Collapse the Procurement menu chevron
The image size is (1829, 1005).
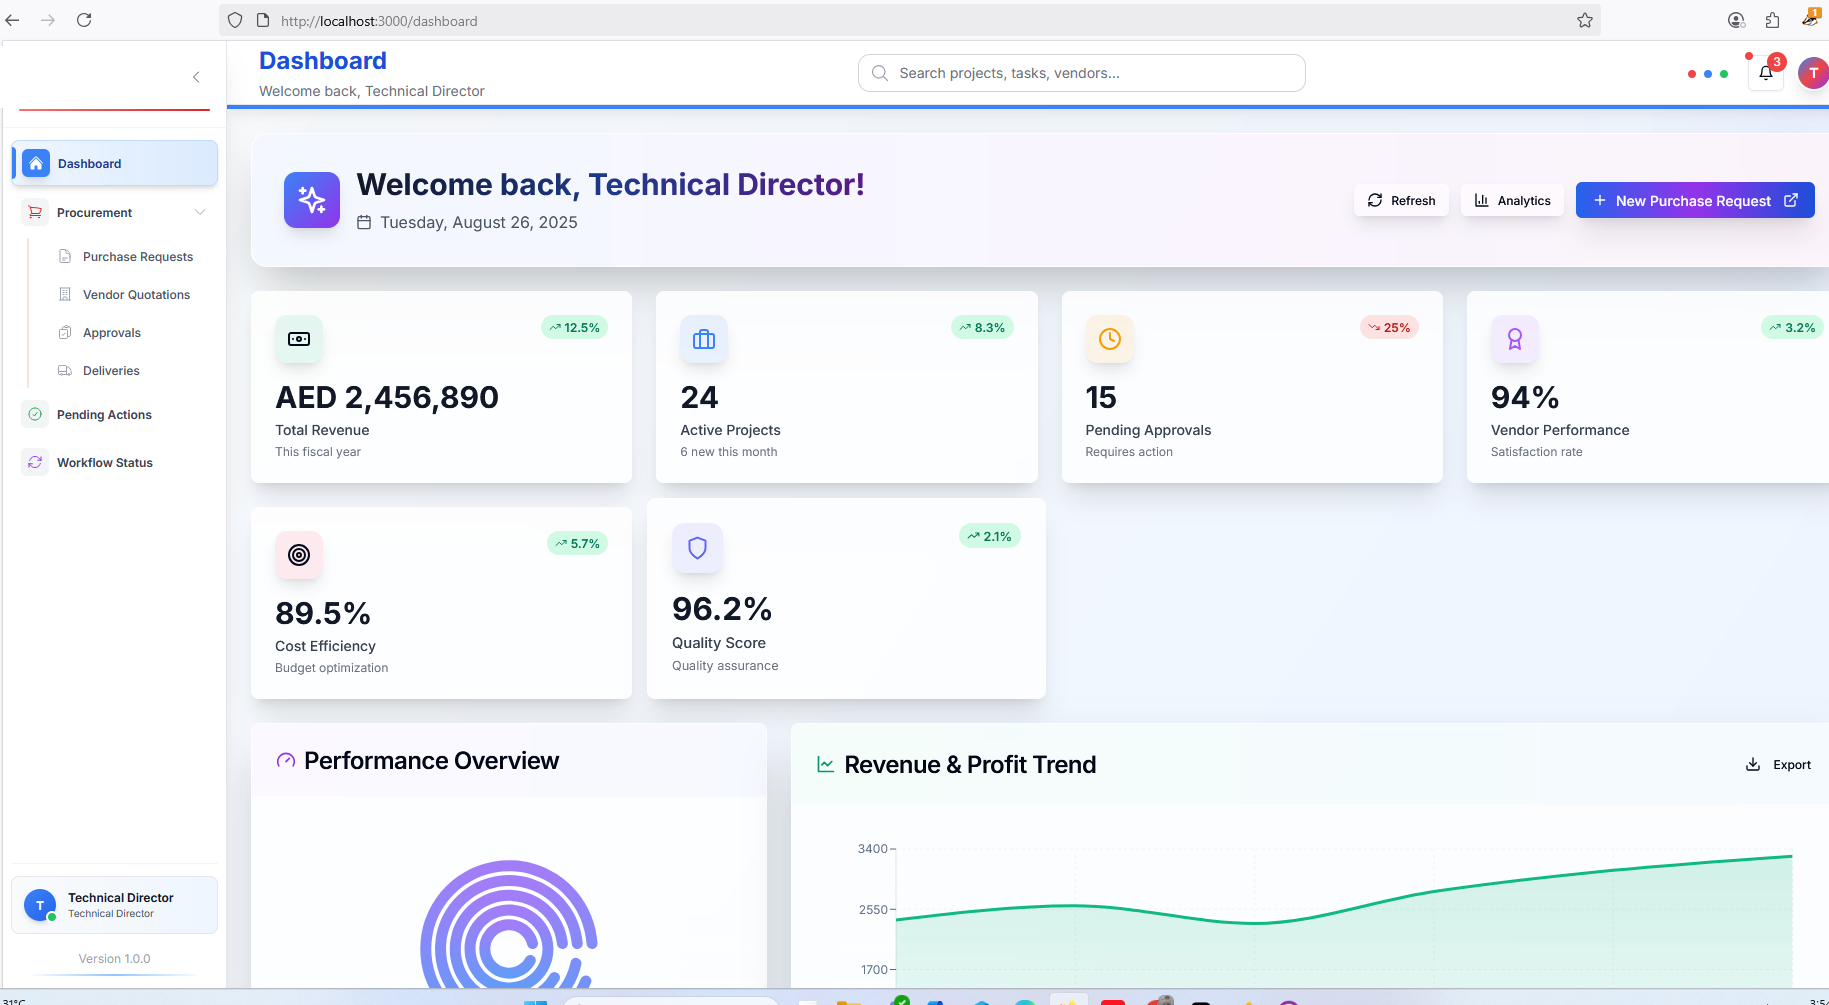[200, 212]
